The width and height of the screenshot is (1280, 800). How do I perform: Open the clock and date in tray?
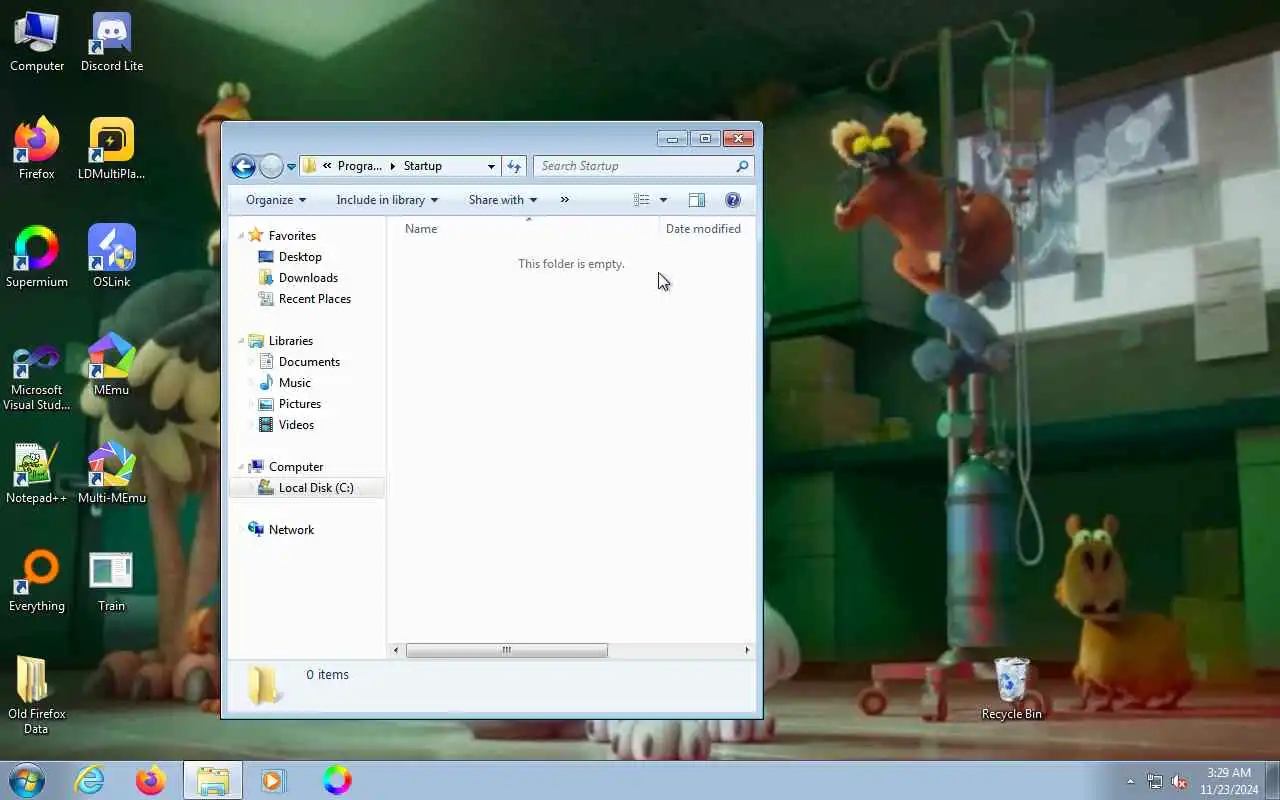(x=1229, y=781)
